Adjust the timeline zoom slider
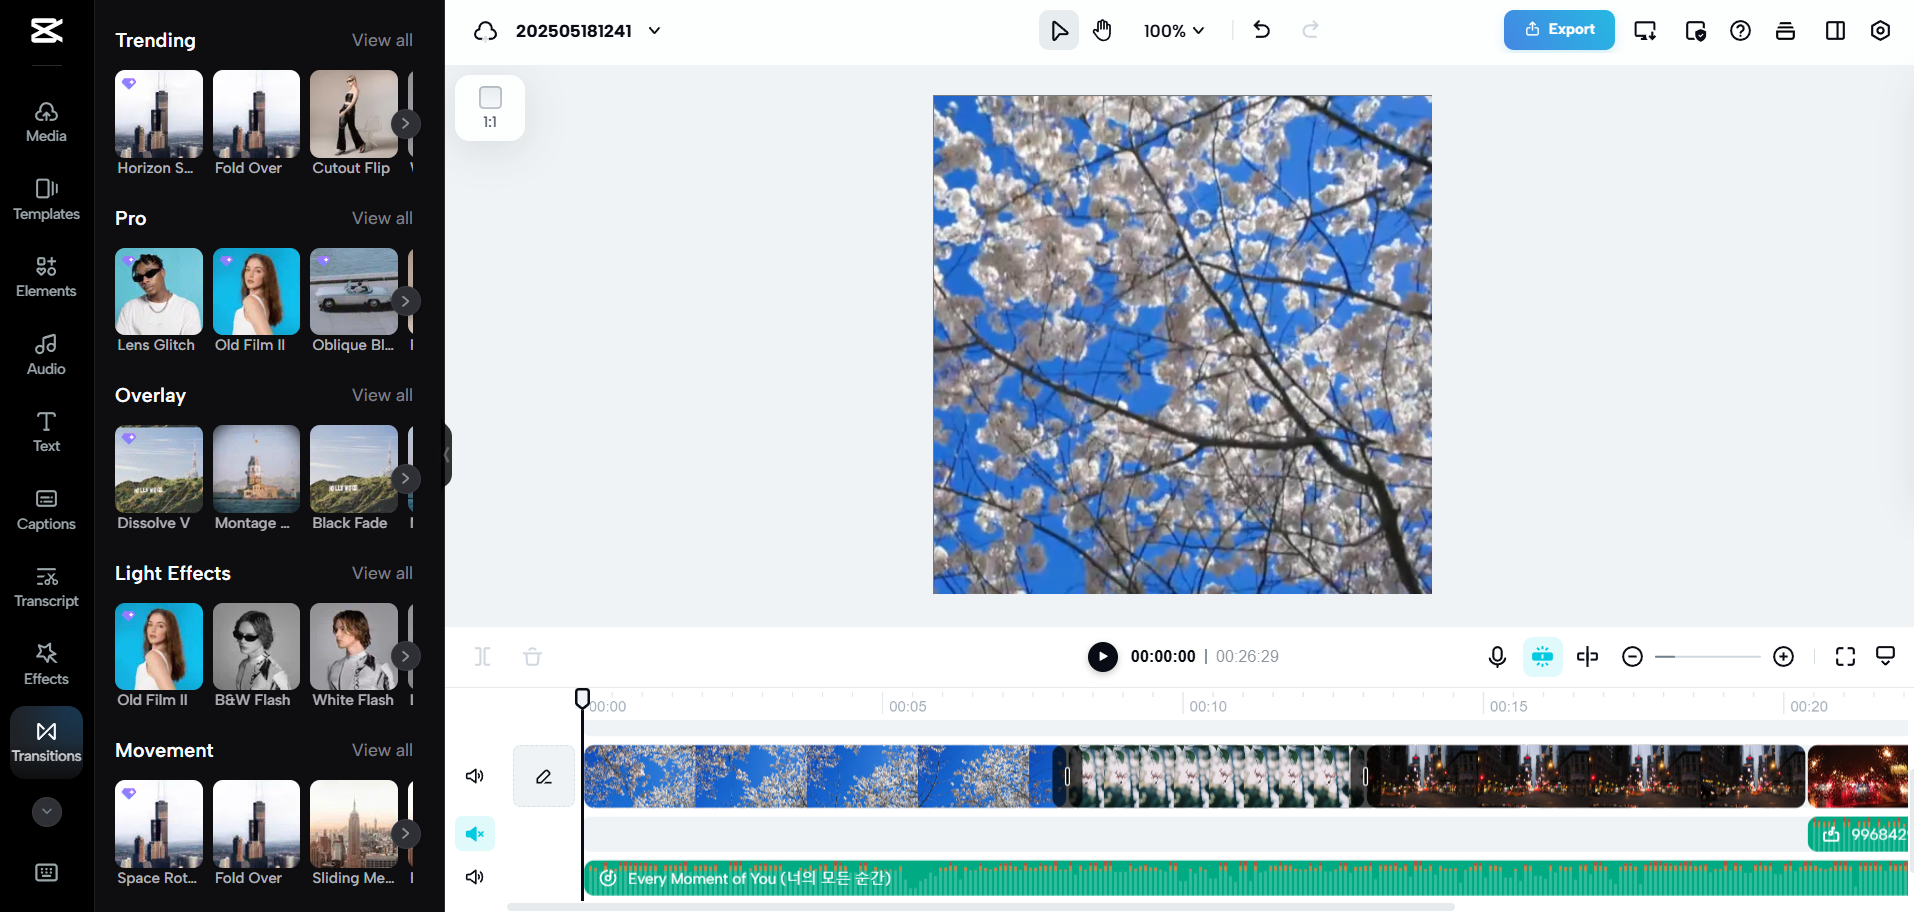This screenshot has width=1914, height=912. point(1708,656)
